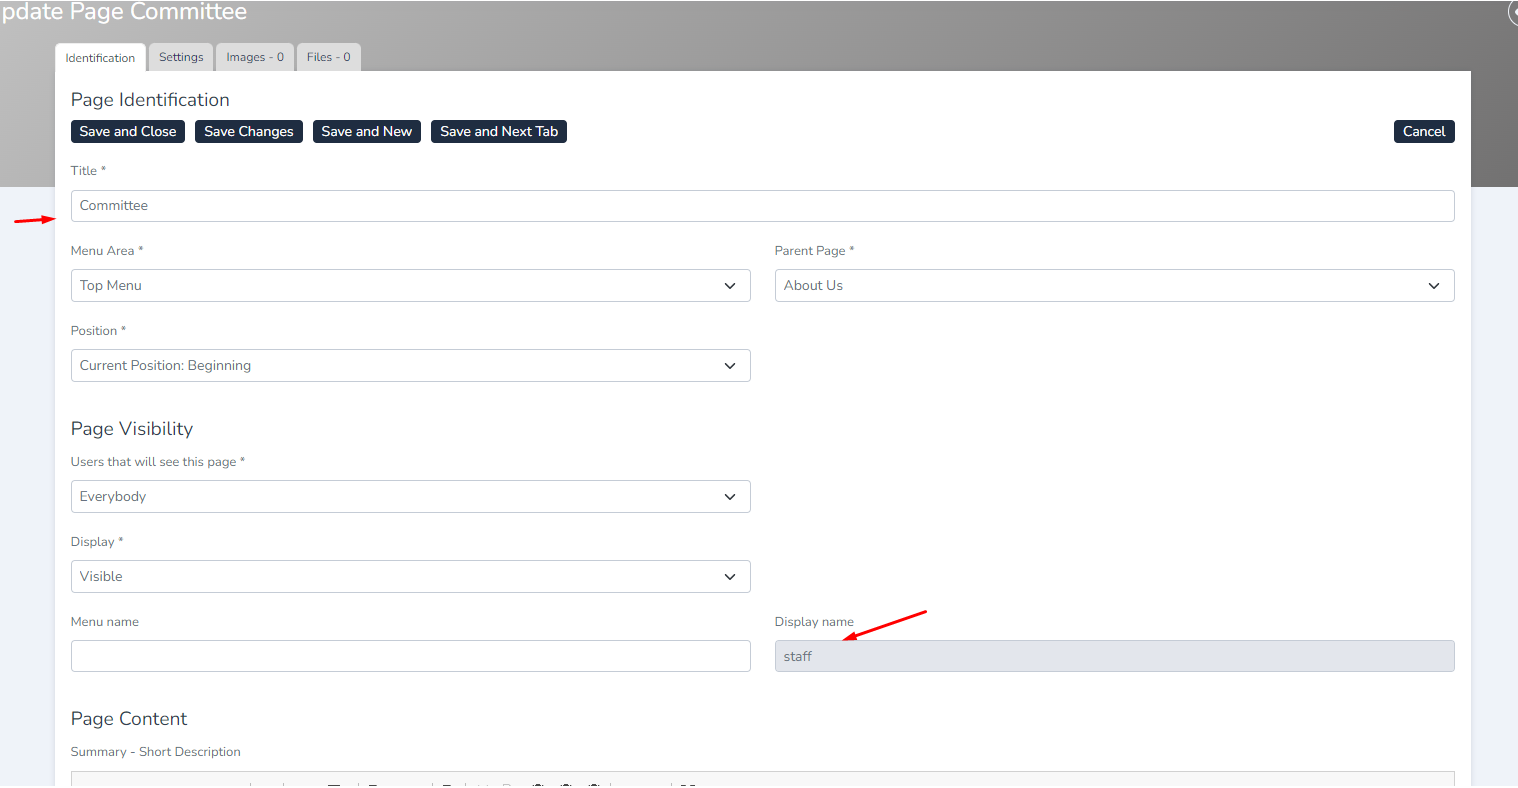Open the Display visibility dropdown
Viewport: 1518px width, 788px height.
tap(410, 577)
